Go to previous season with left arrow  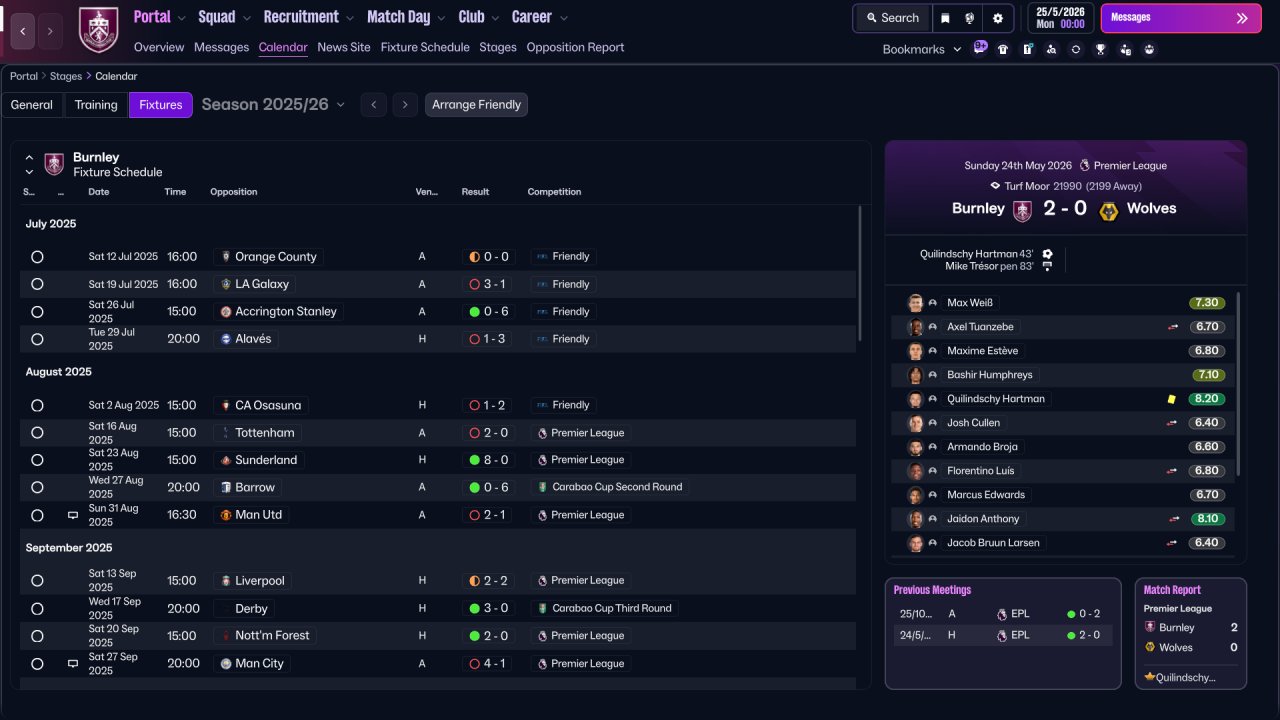374,105
